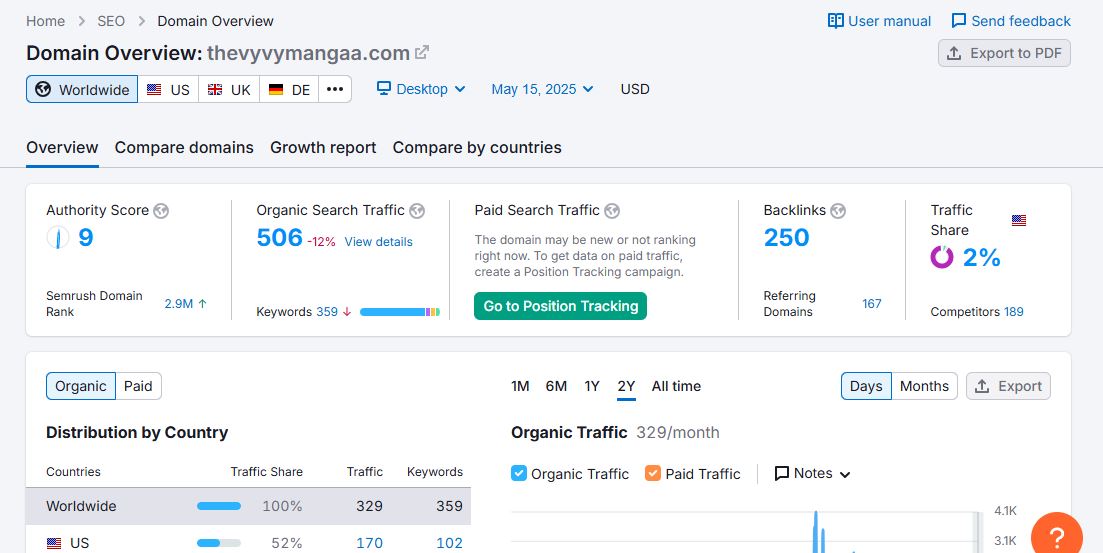Image resolution: width=1103 pixels, height=553 pixels.
Task: Open the 250 backlinks number link
Action: [786, 238]
